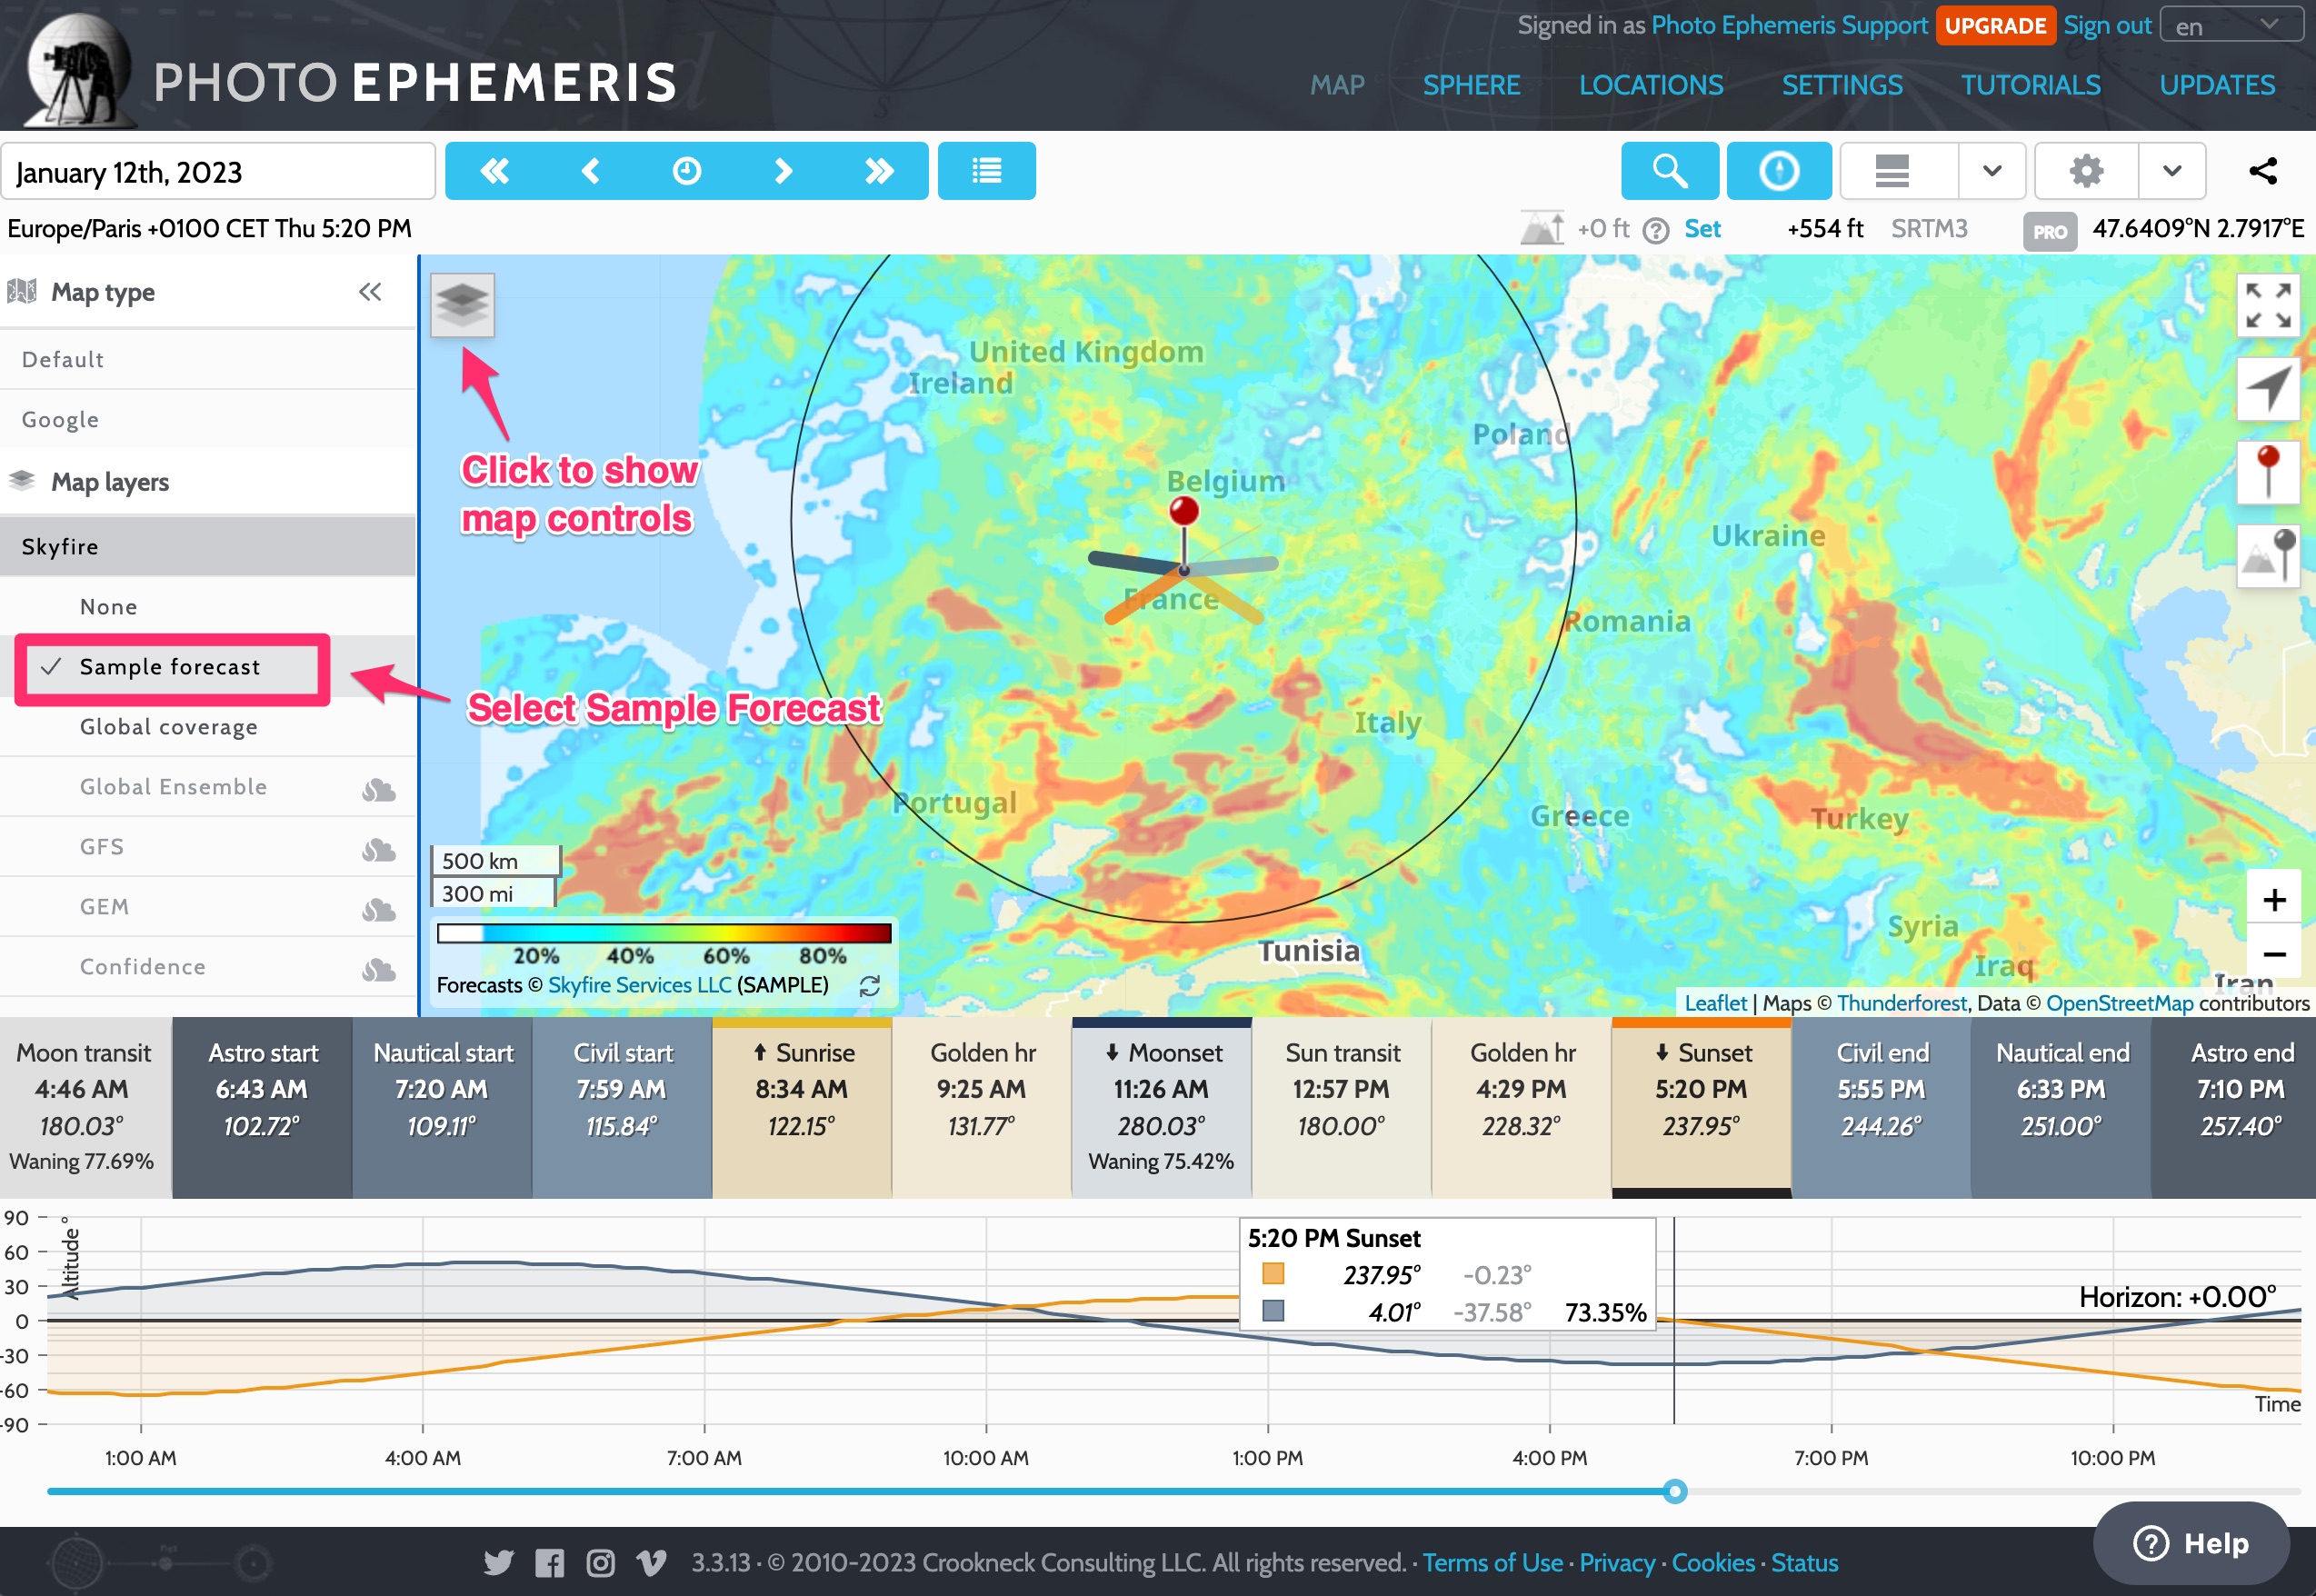Open the Facebook page

549,1562
